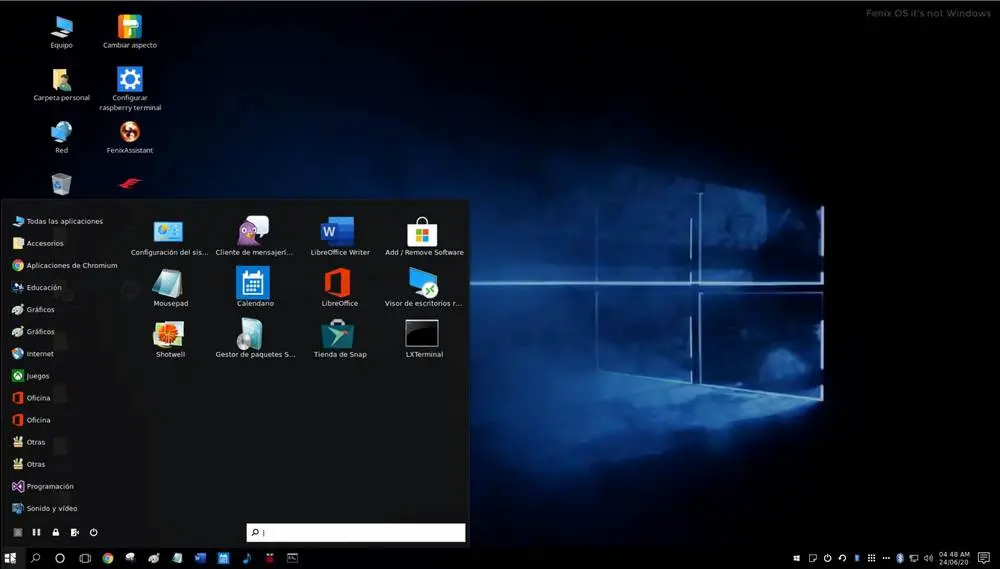Screen dimensions: 1000x569
Task: Launch the Pidgin Cliente de mensajería app
Action: point(254,237)
